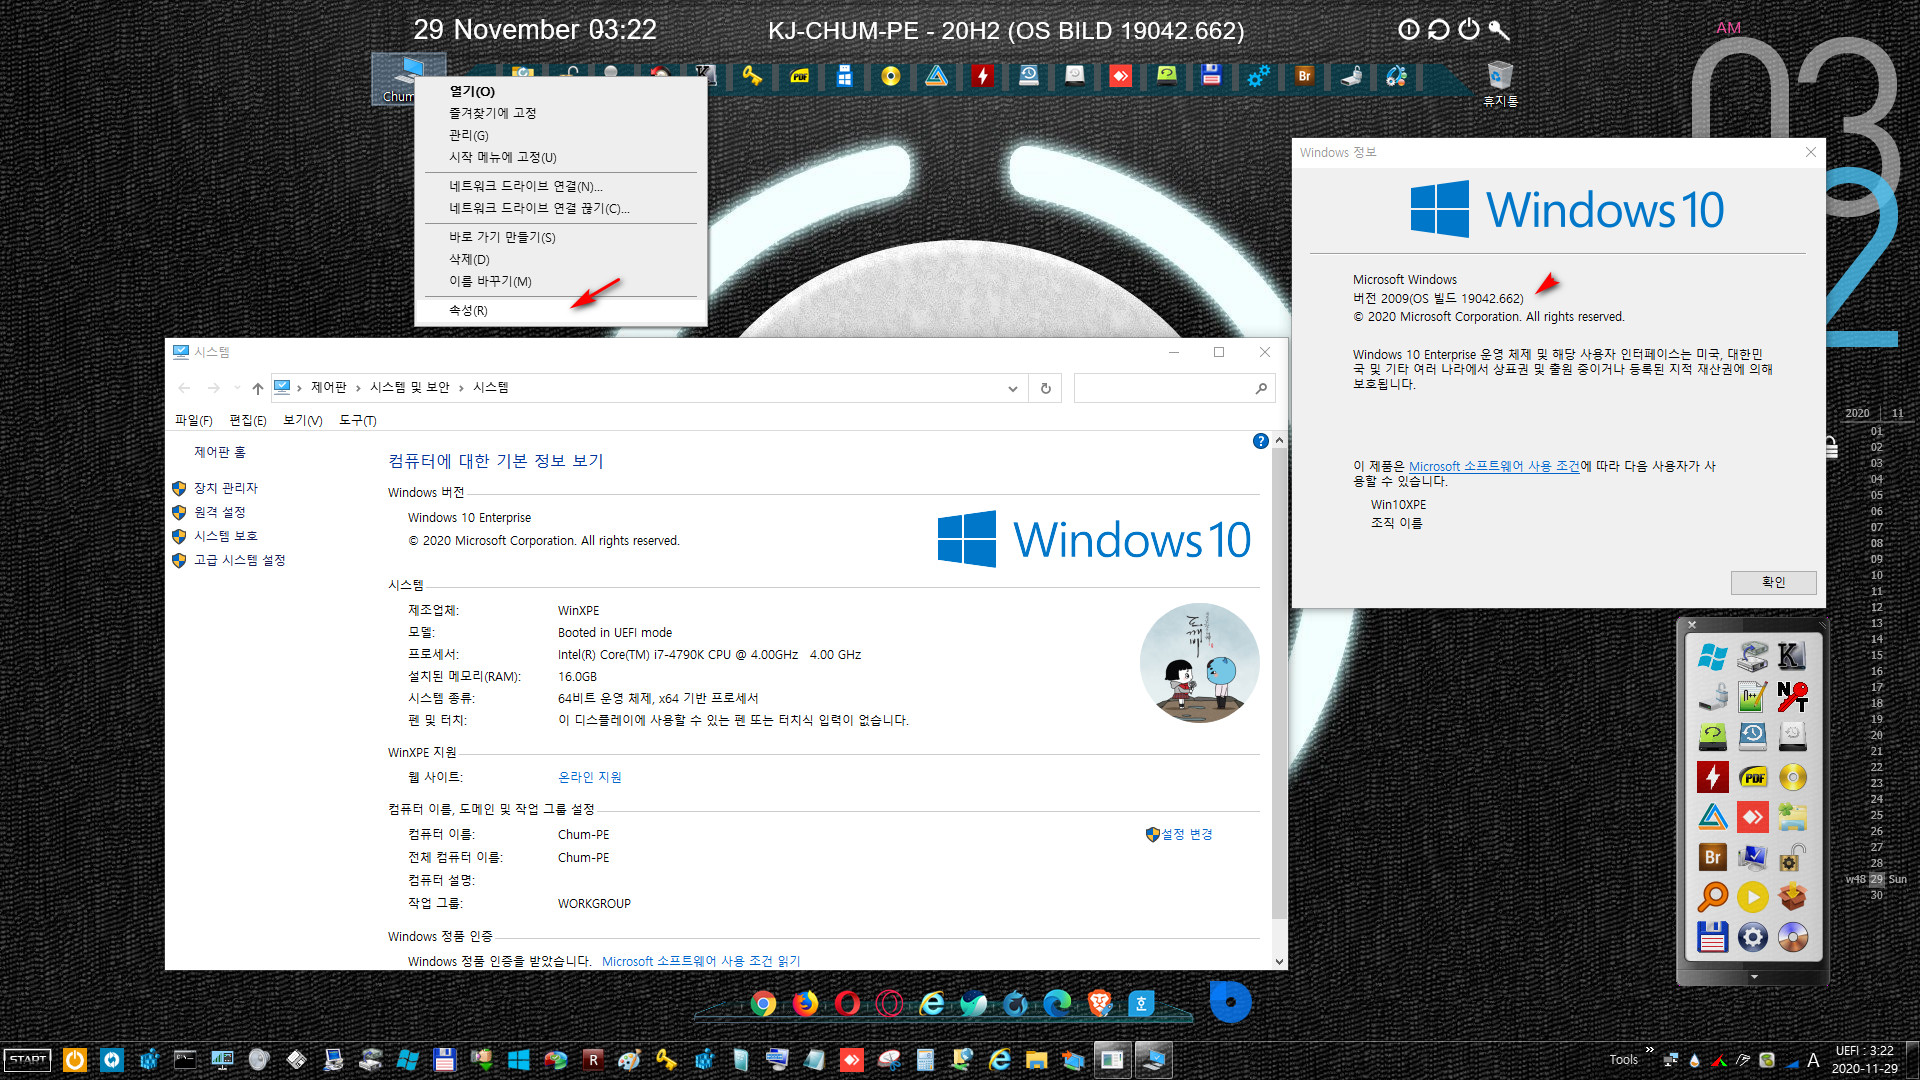Open Sumatra PDF icon in top dock
1920x1080 pixels.
pos(799,75)
